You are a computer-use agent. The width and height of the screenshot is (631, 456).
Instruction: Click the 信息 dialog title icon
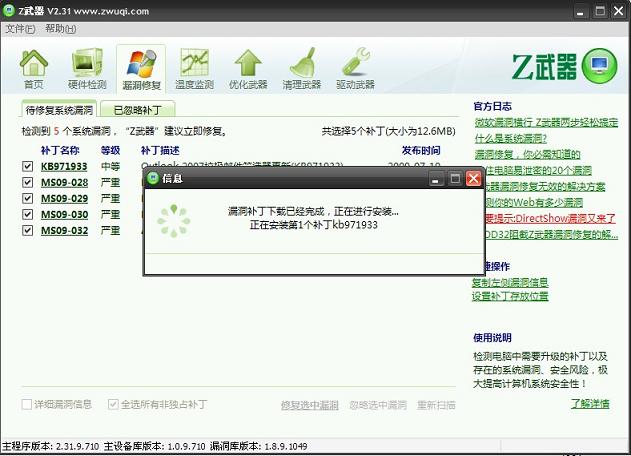tap(153, 178)
